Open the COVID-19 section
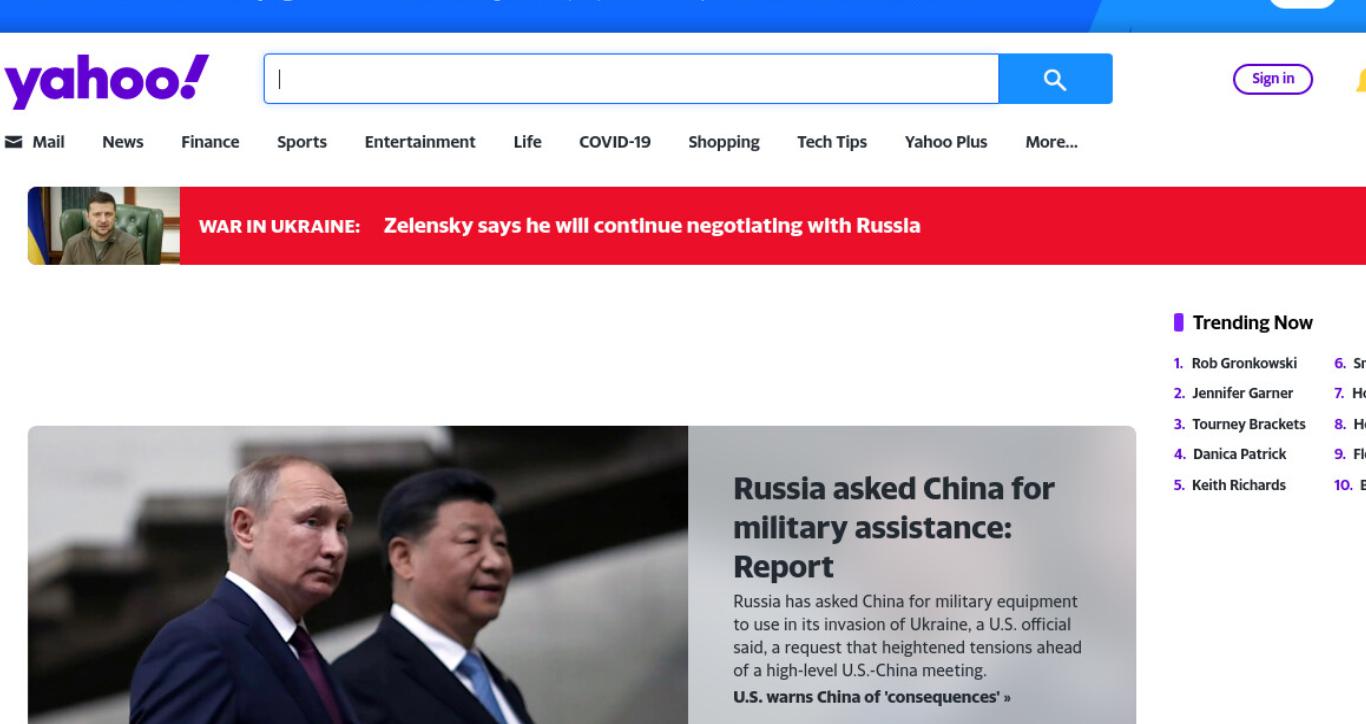The height and width of the screenshot is (724, 1366). 615,142
